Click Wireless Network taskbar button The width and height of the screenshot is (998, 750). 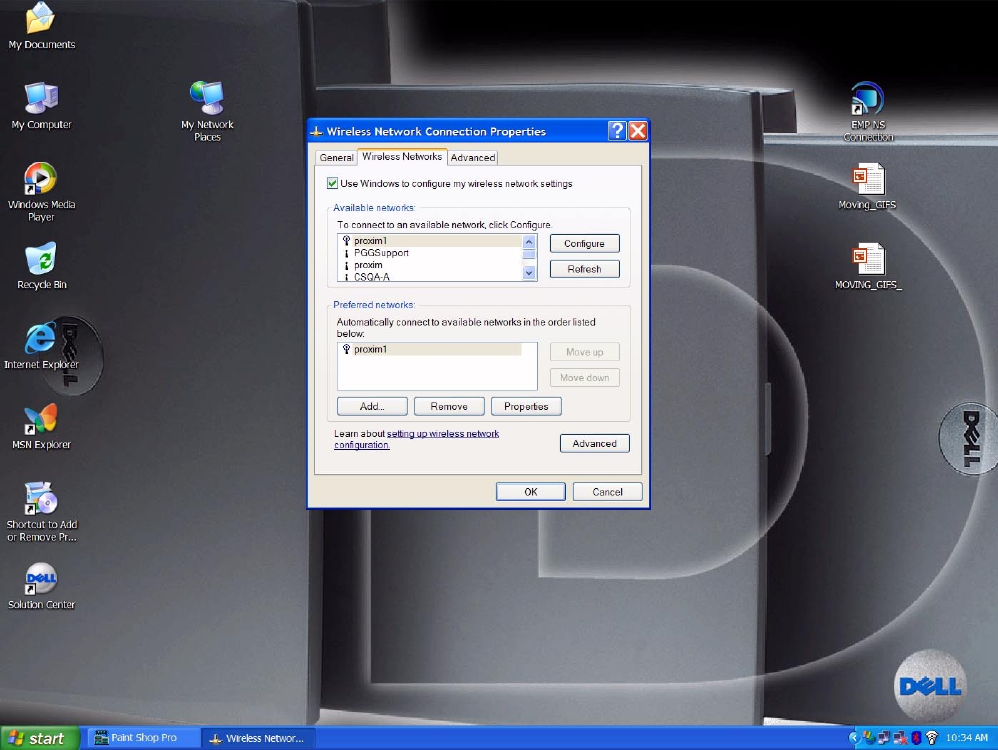pyautogui.click(x=258, y=738)
